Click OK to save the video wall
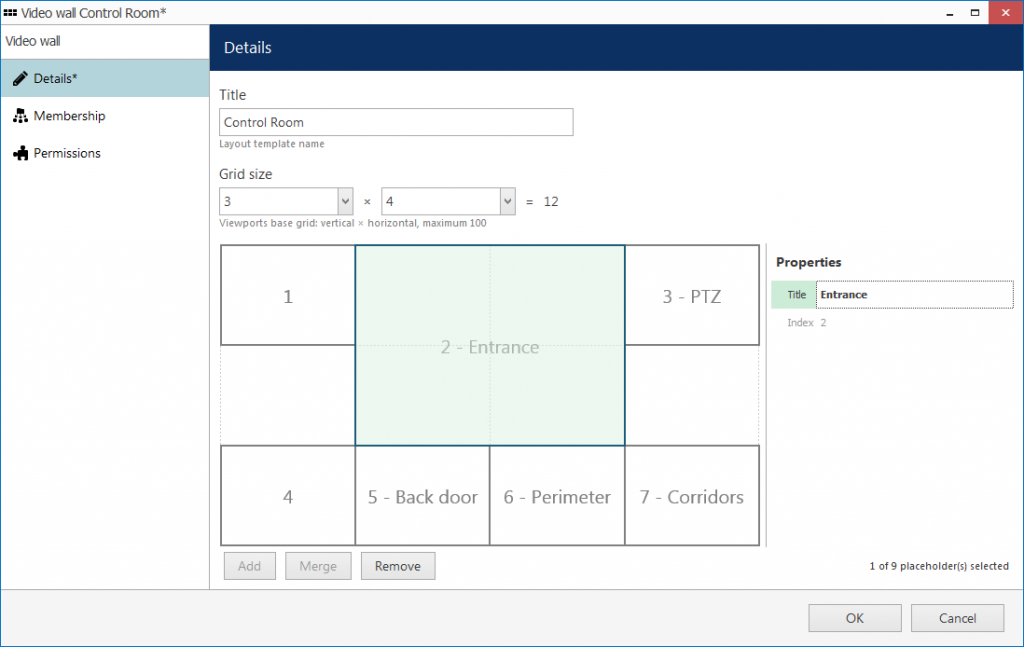The width and height of the screenshot is (1024, 647). [x=855, y=618]
